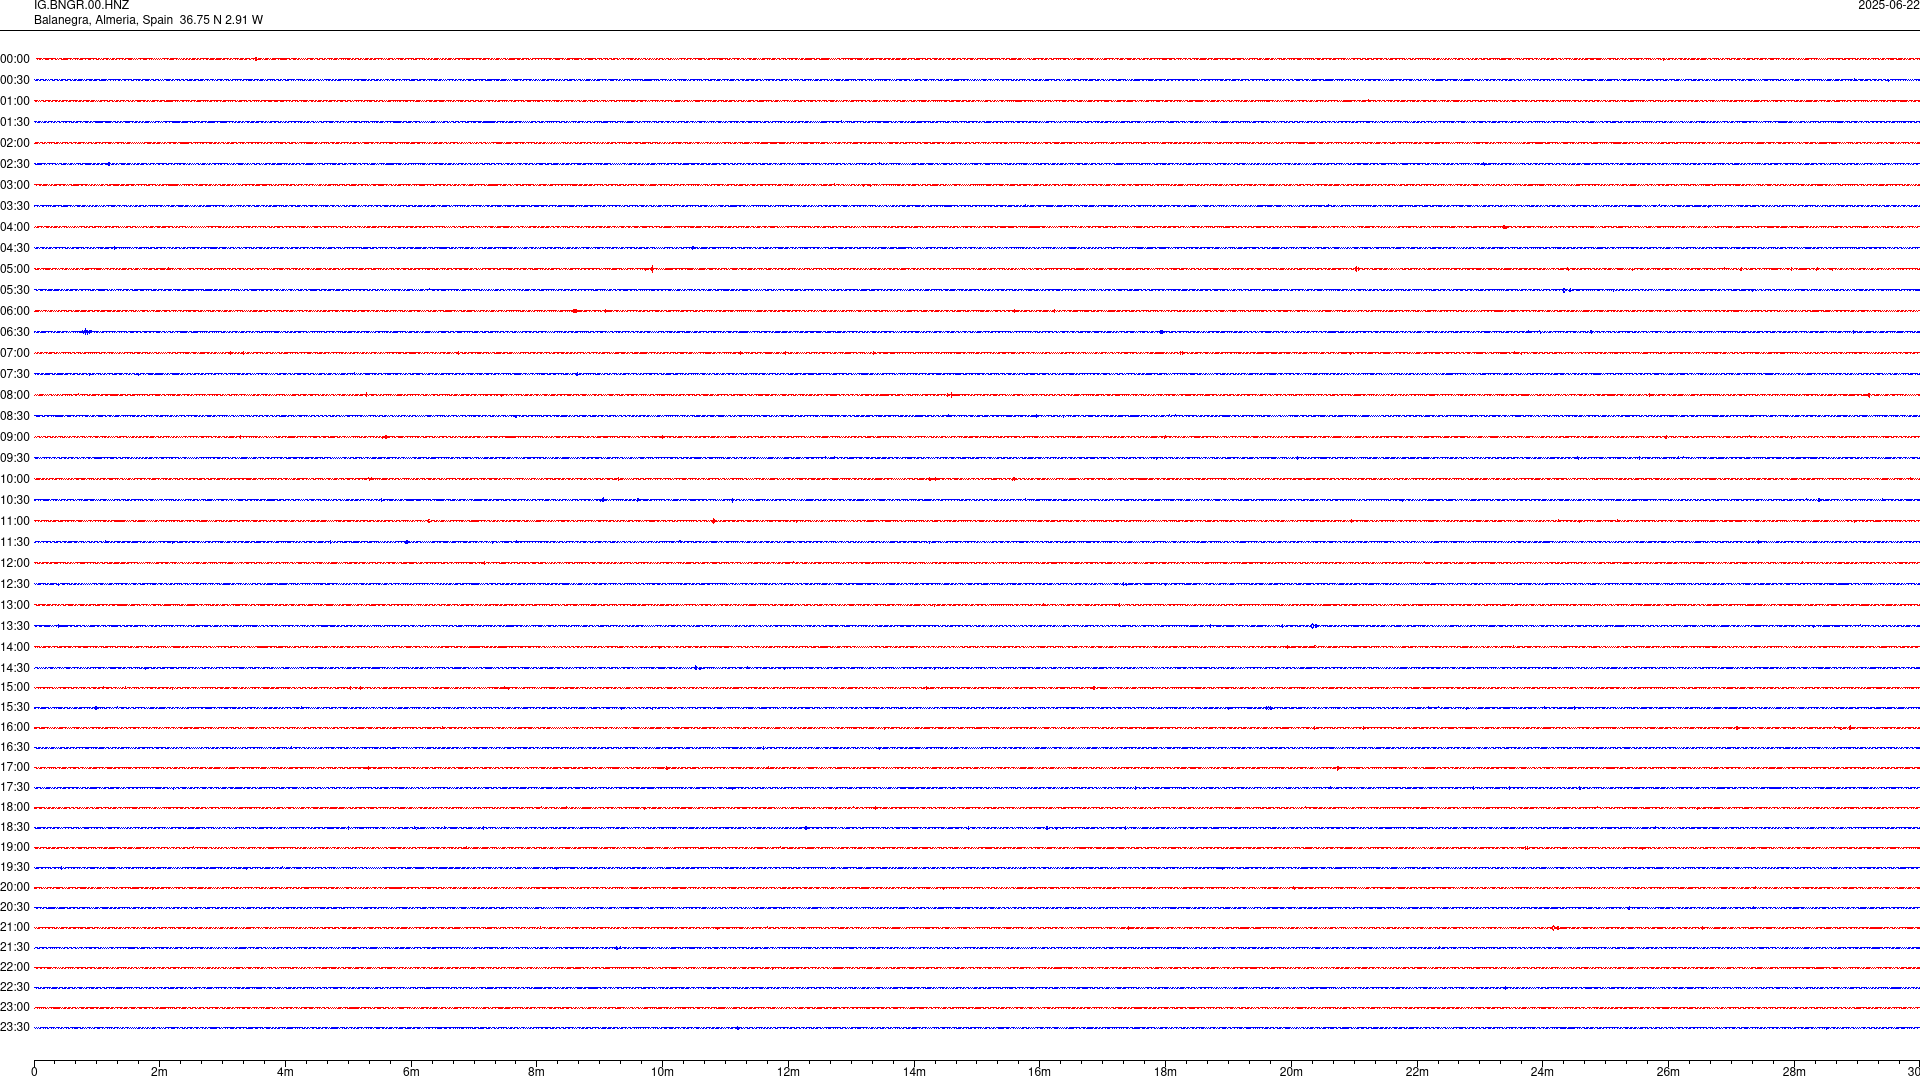The height and width of the screenshot is (1080, 1920).
Task: Select the 19:00 time label
Action: (15, 847)
